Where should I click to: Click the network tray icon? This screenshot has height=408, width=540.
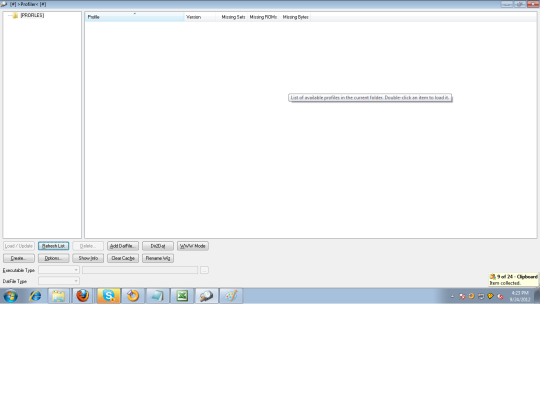481,296
